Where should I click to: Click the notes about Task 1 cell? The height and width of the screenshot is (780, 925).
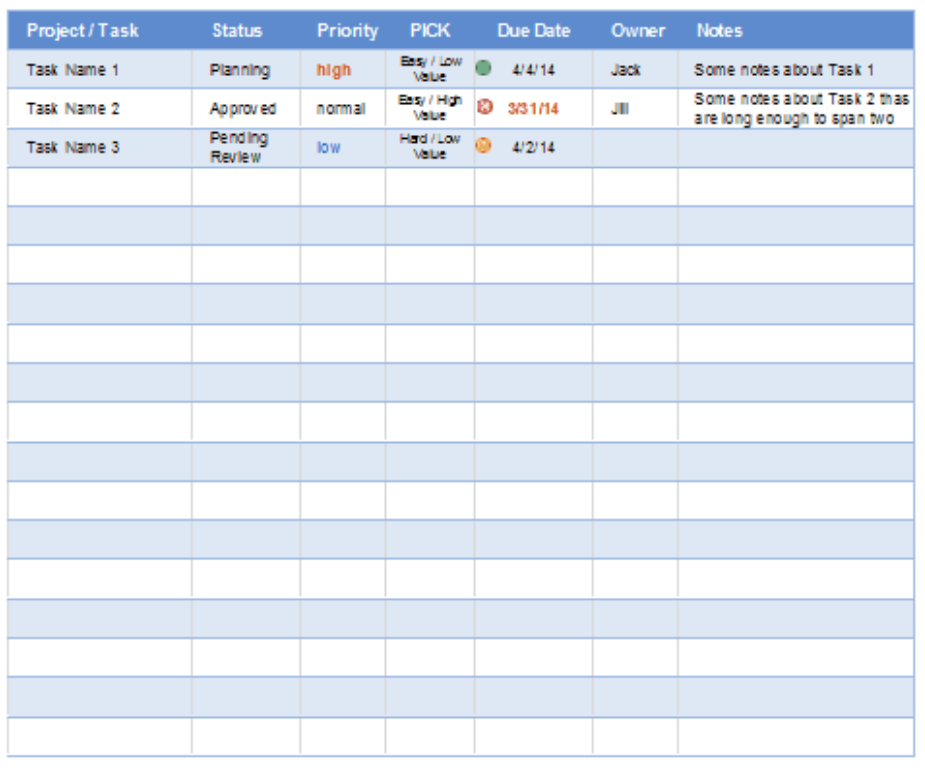(796, 70)
